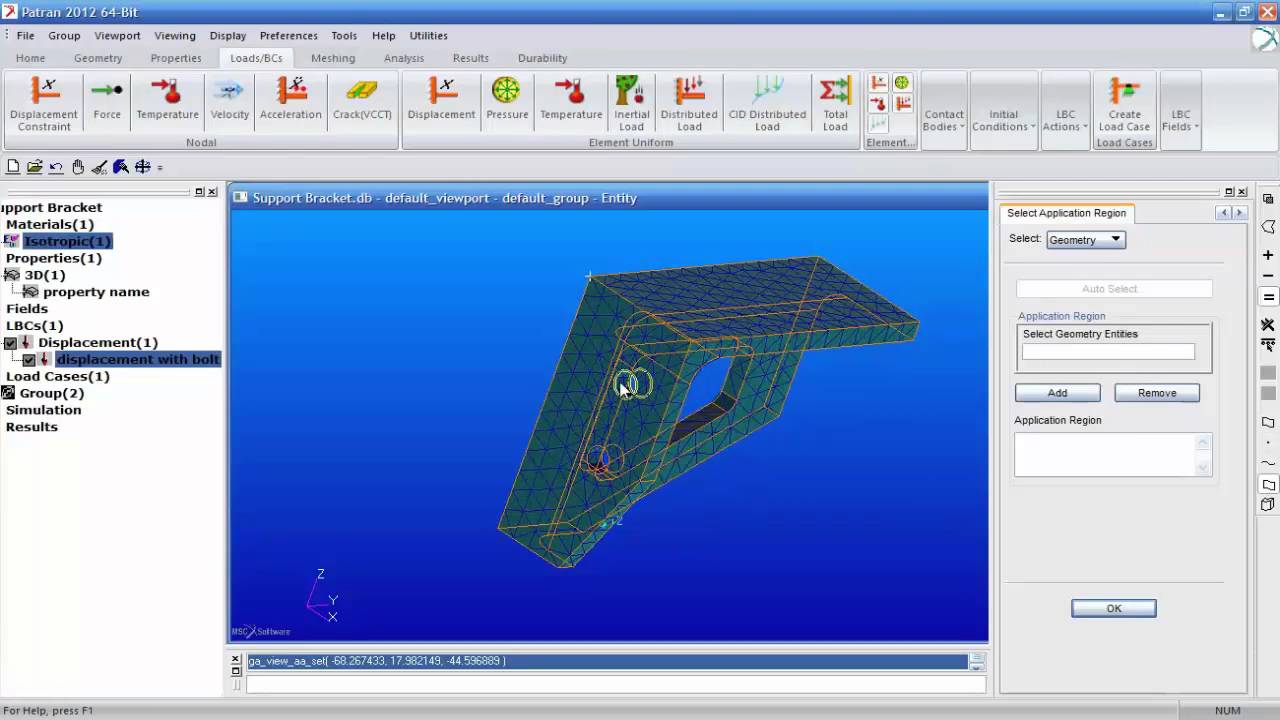The width and height of the screenshot is (1280, 720).
Task: Switch to the Analysis ribbon tab
Action: tap(404, 58)
